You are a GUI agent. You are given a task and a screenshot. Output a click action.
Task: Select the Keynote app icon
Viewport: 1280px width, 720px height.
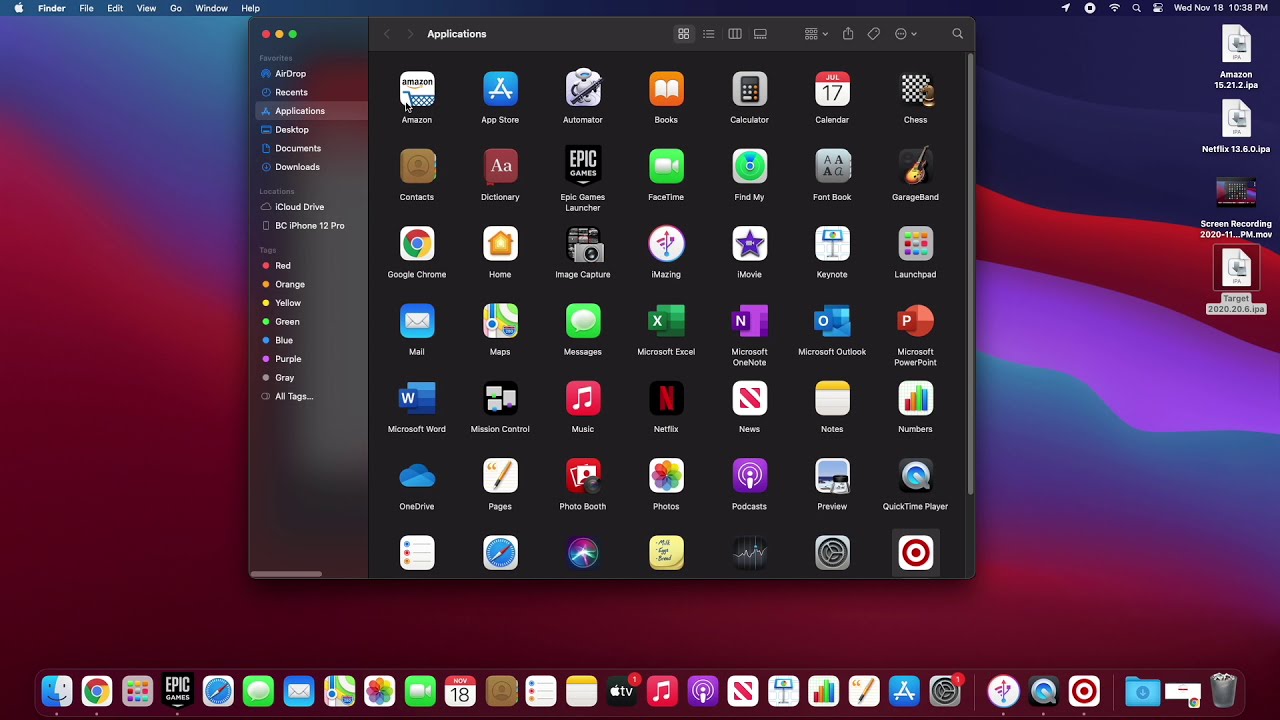click(832, 244)
